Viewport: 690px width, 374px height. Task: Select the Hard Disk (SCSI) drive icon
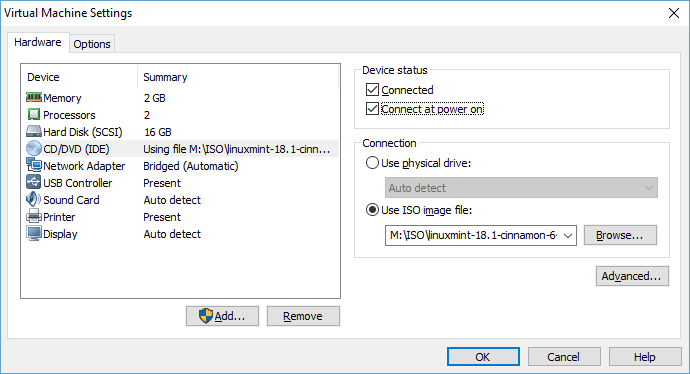click(34, 131)
